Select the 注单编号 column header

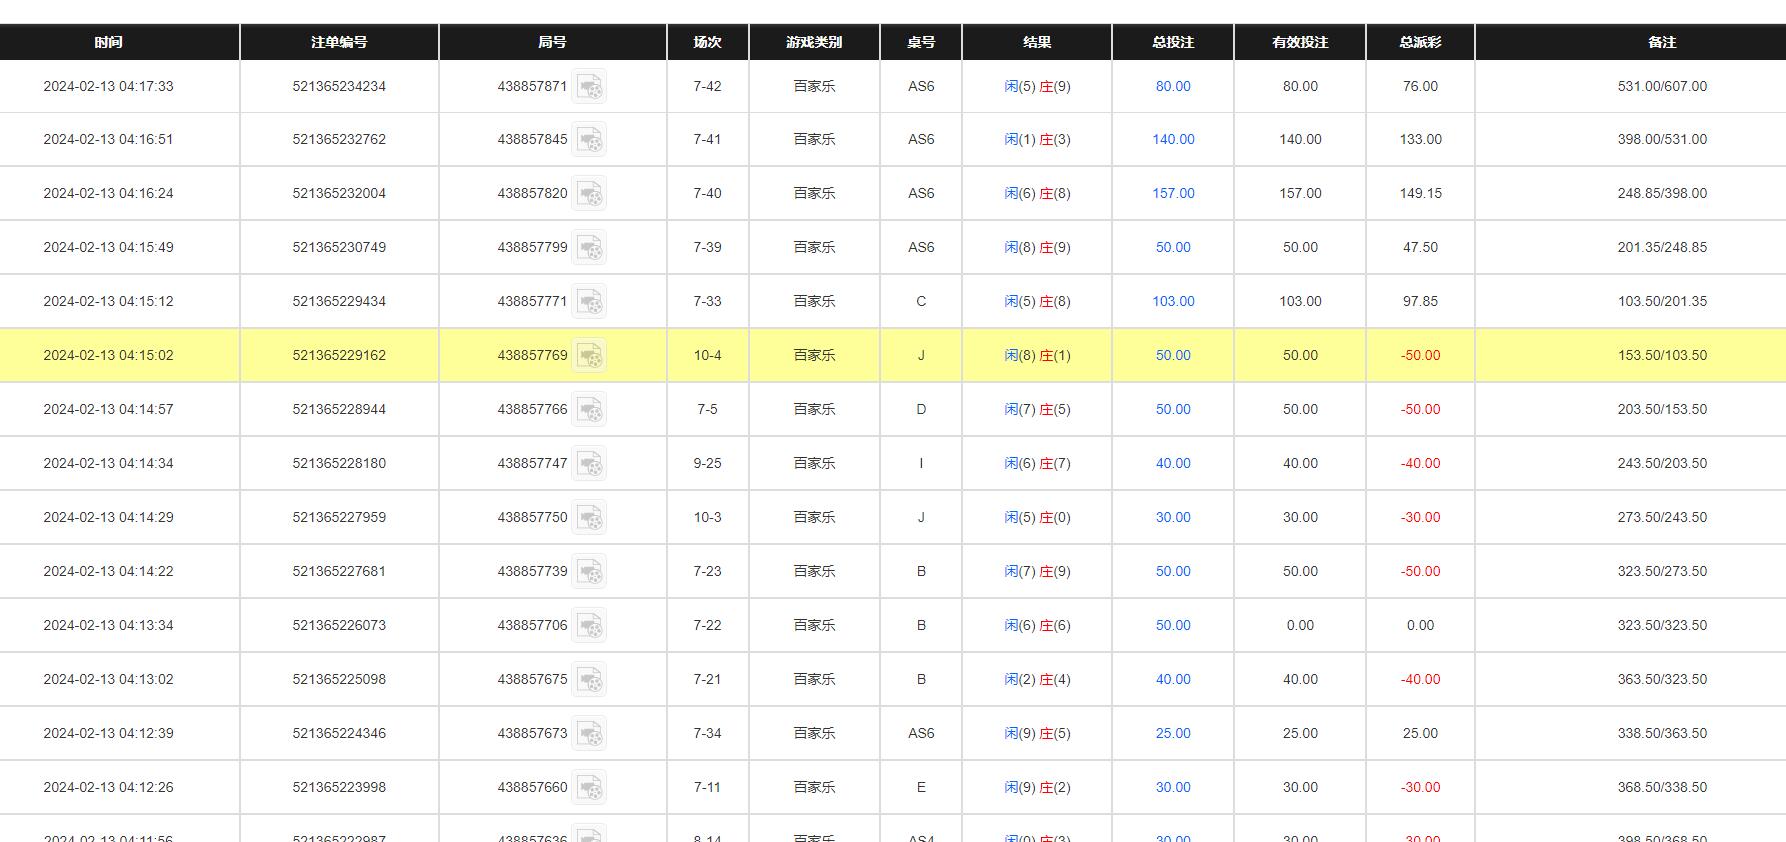coord(339,42)
